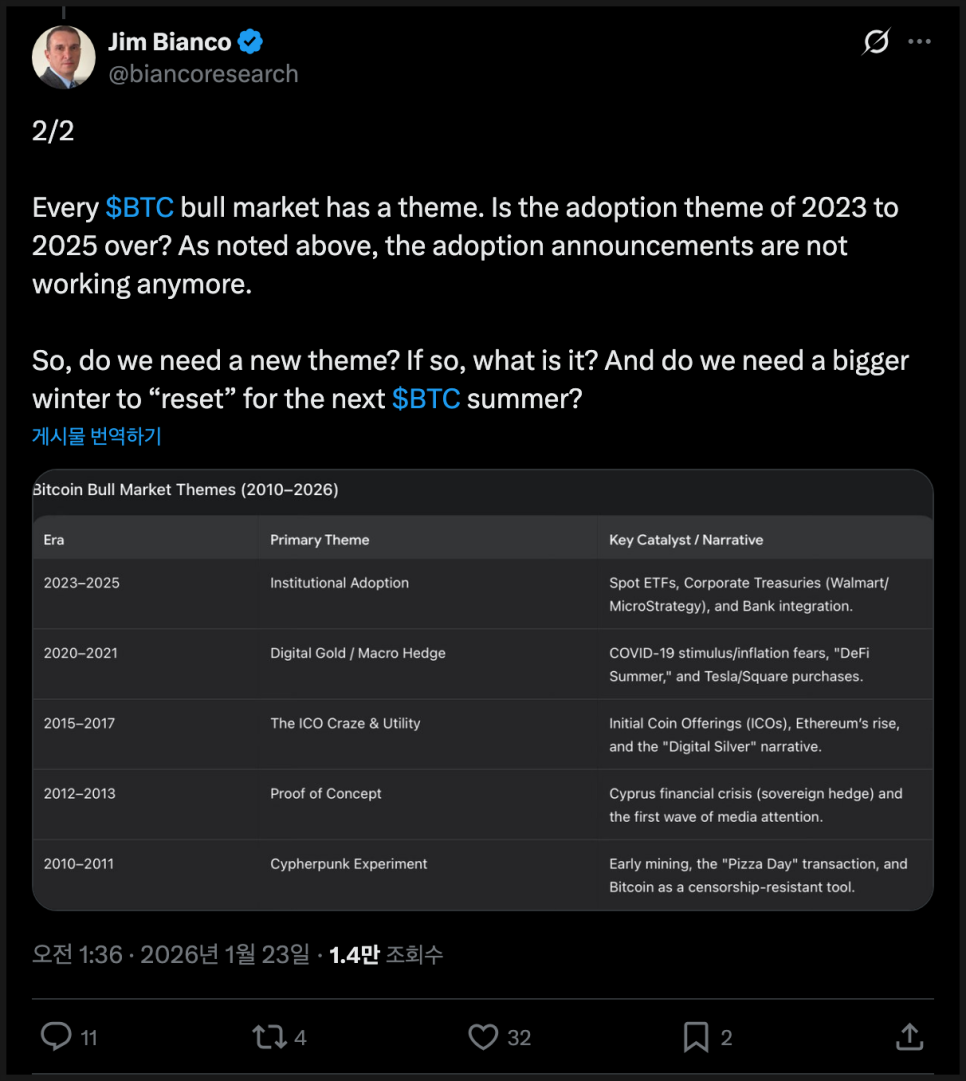This screenshot has height=1081, width=966.
Task: Click the 게시물 번역하기 translate link
Action: tap(96, 436)
